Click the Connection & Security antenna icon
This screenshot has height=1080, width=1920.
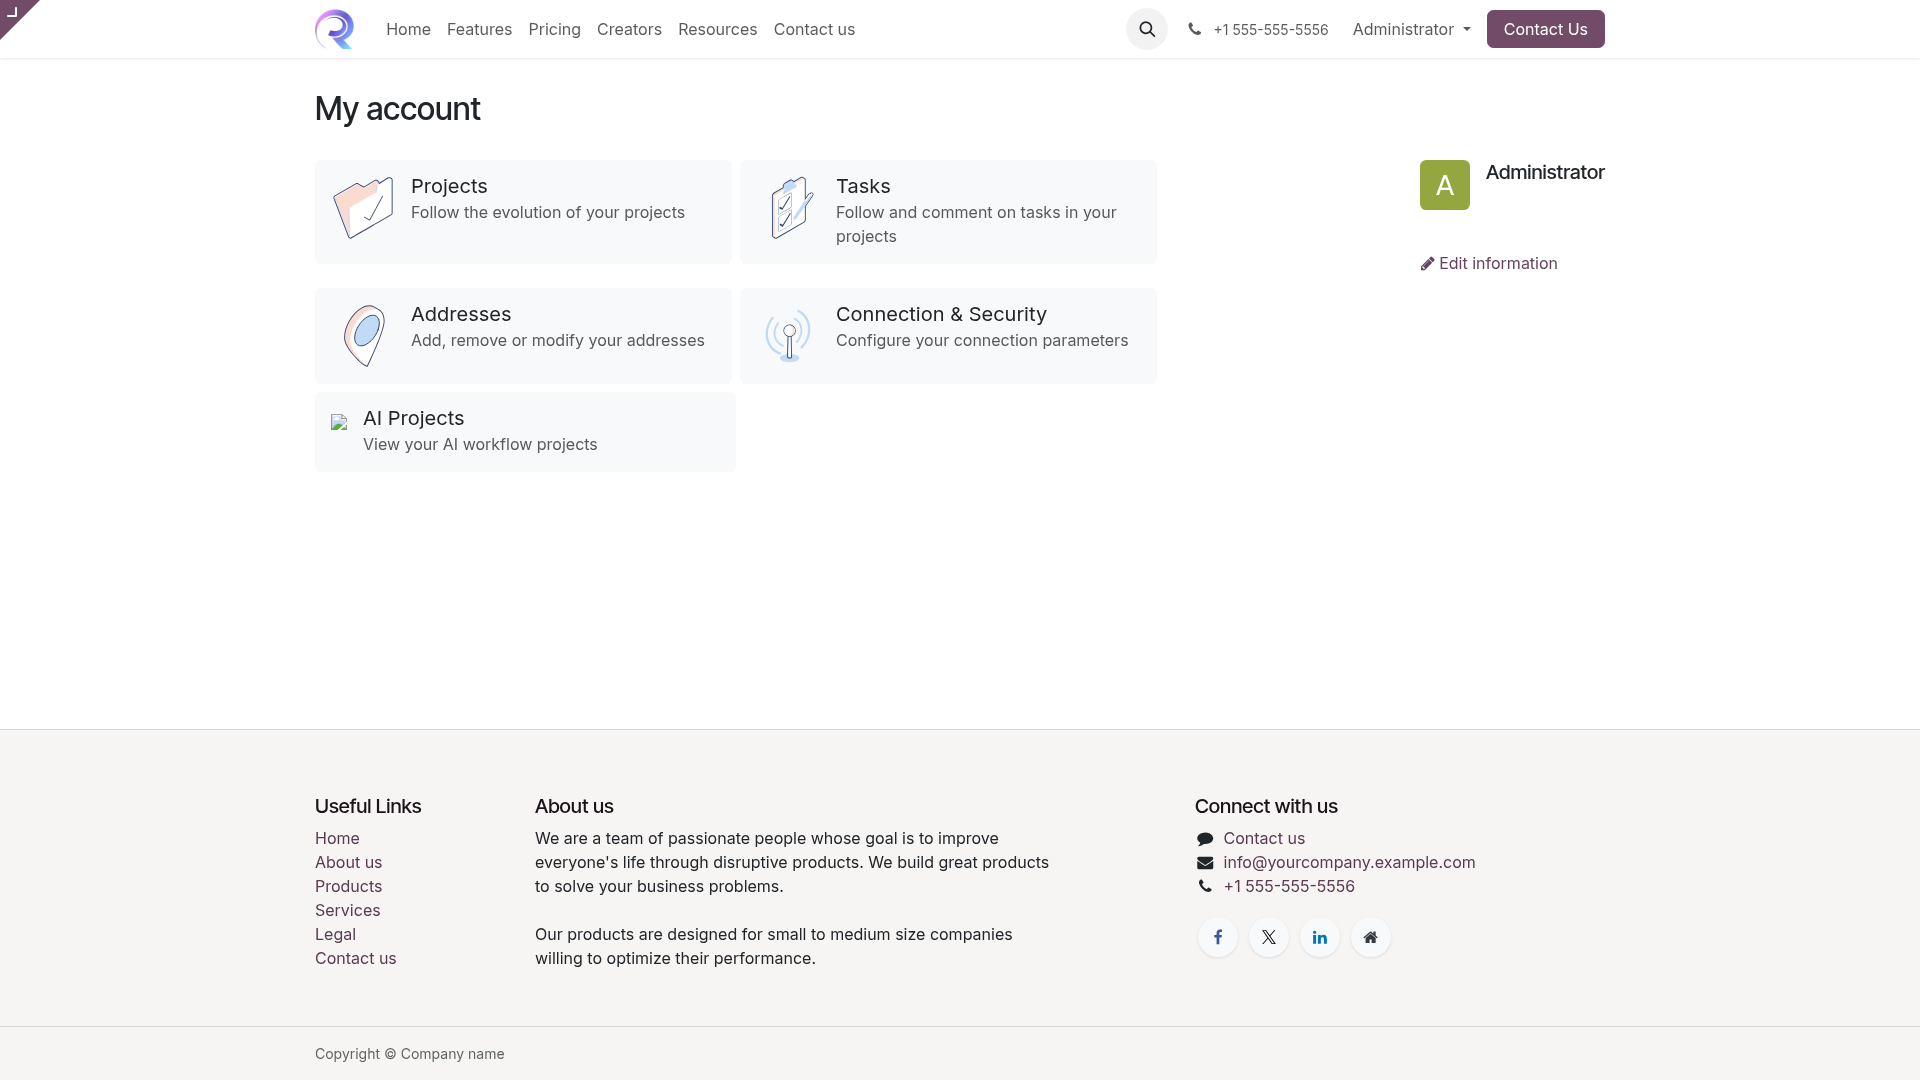[x=789, y=336]
